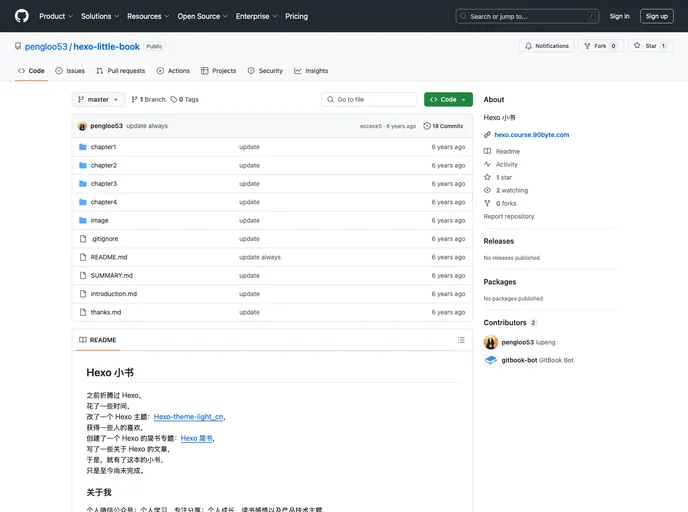Open the Product dropdown menu
This screenshot has width=688, height=512.
tap(56, 16)
